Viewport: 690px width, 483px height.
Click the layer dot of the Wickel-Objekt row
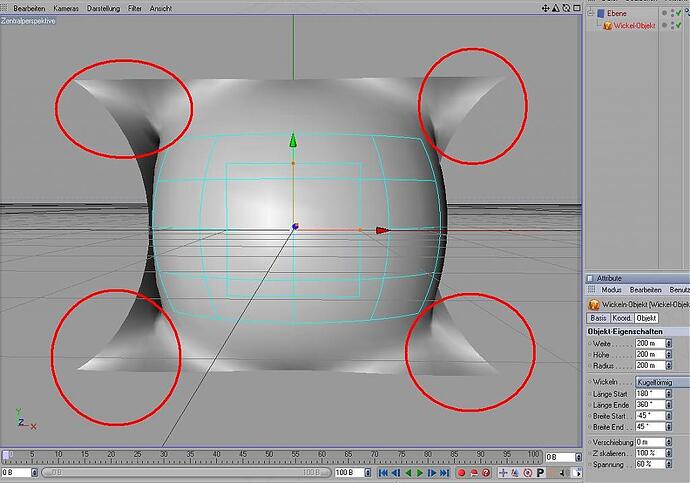tap(664, 26)
